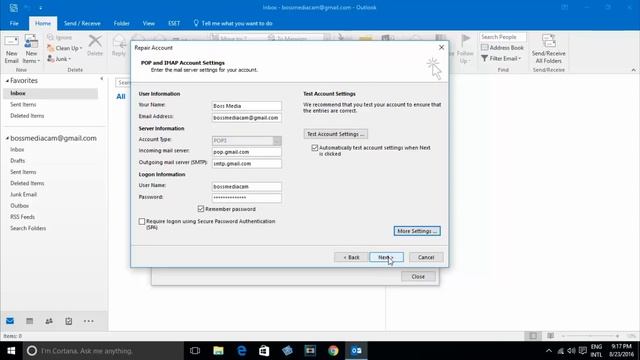Switch to Mail view icon

click(x=10, y=321)
